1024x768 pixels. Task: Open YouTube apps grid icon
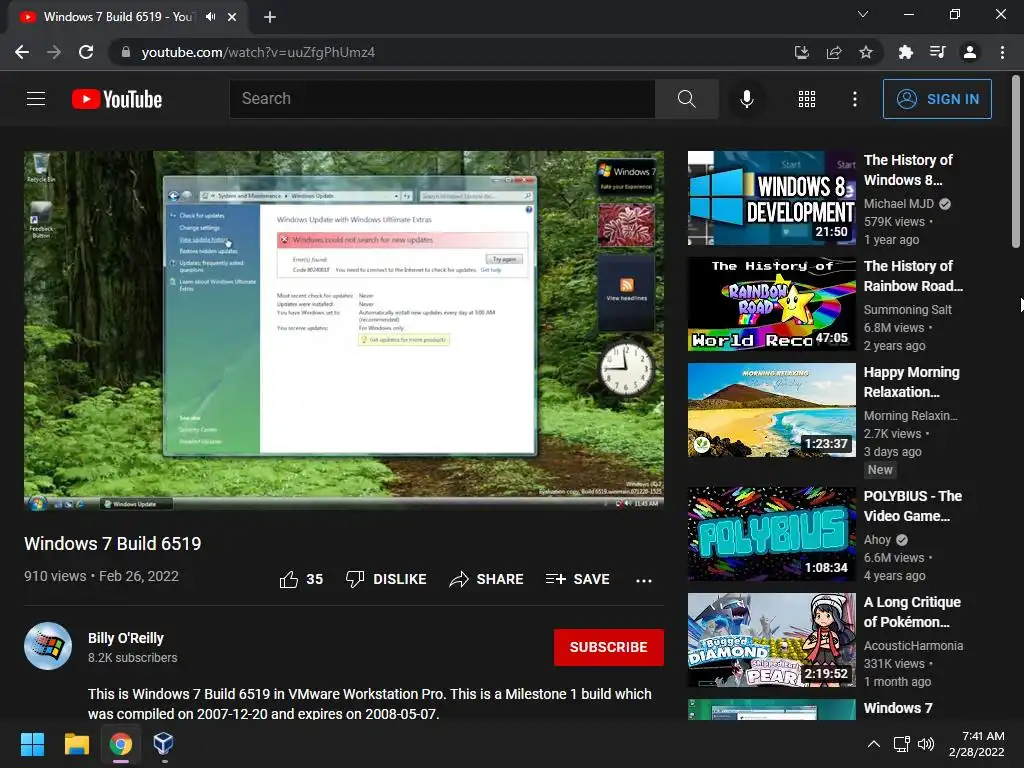point(807,99)
